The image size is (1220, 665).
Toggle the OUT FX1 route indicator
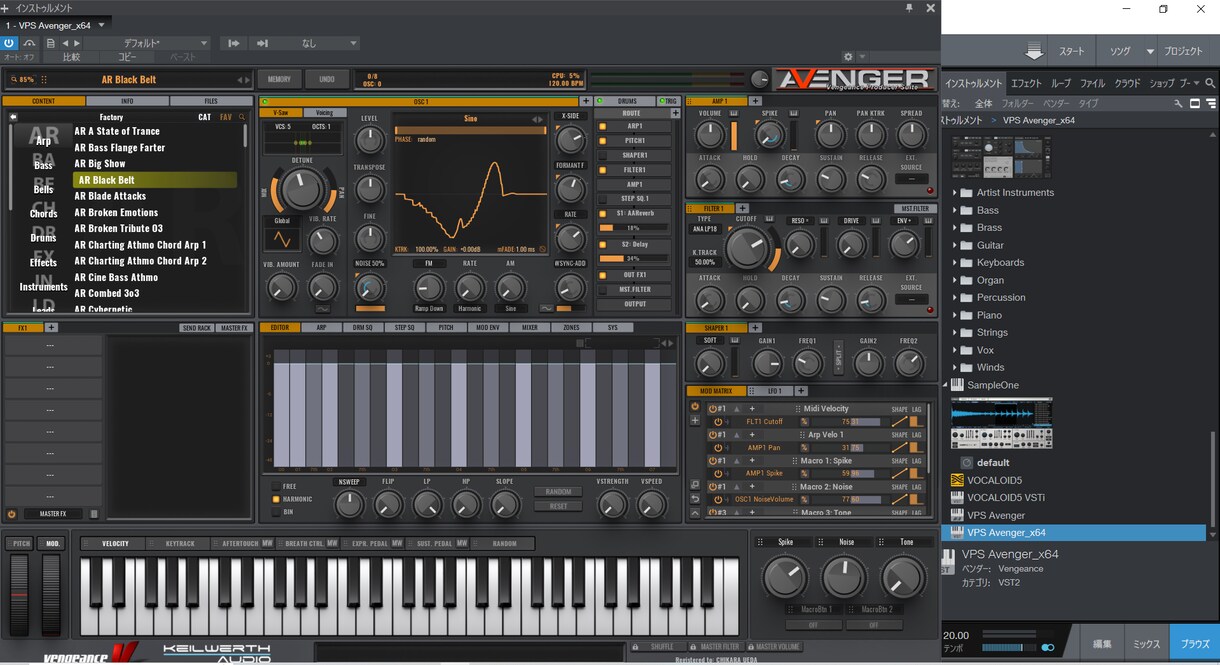(x=602, y=275)
